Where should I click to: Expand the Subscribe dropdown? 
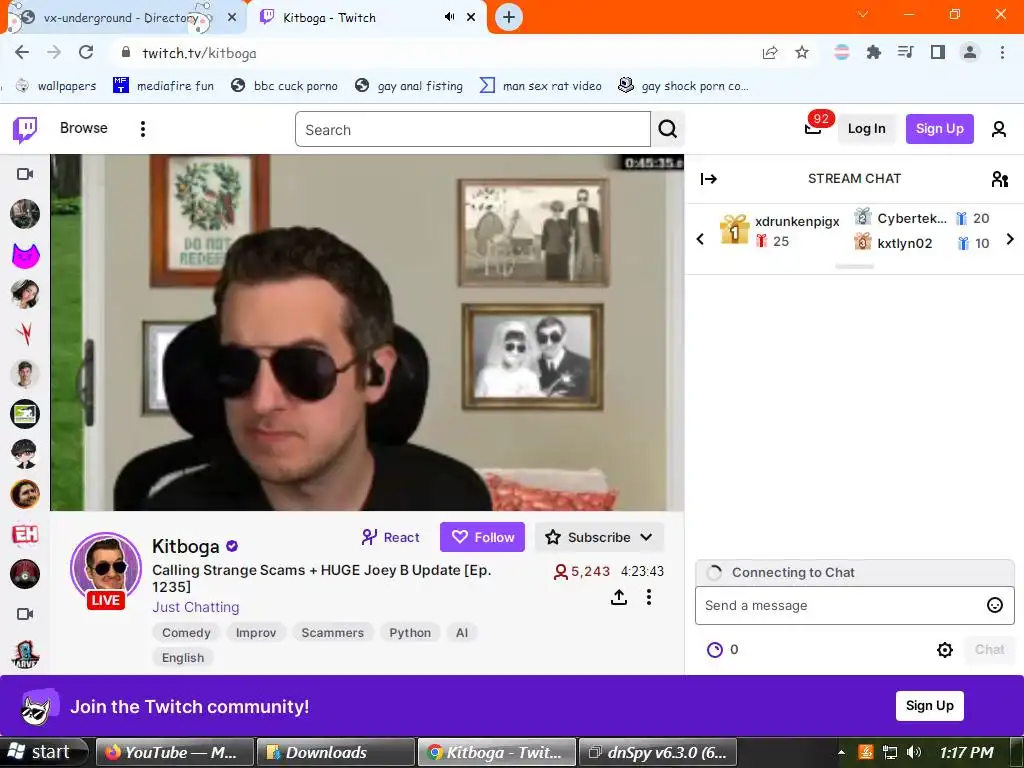[646, 537]
